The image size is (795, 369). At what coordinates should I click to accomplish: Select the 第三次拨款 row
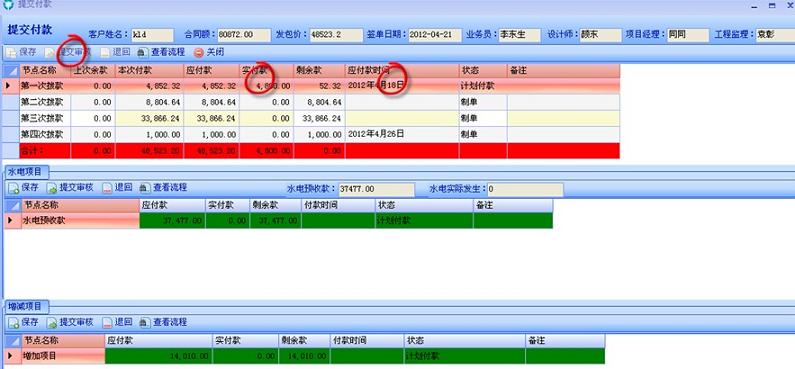pos(311,119)
